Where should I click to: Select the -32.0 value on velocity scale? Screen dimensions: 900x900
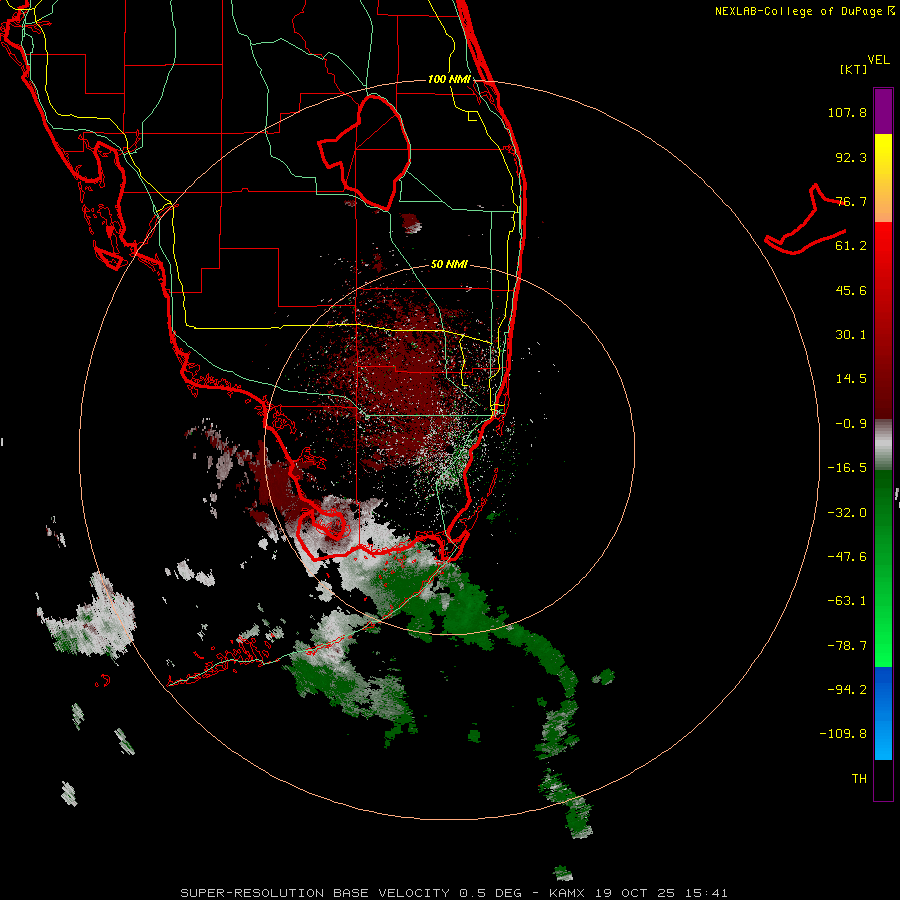[x=847, y=513]
